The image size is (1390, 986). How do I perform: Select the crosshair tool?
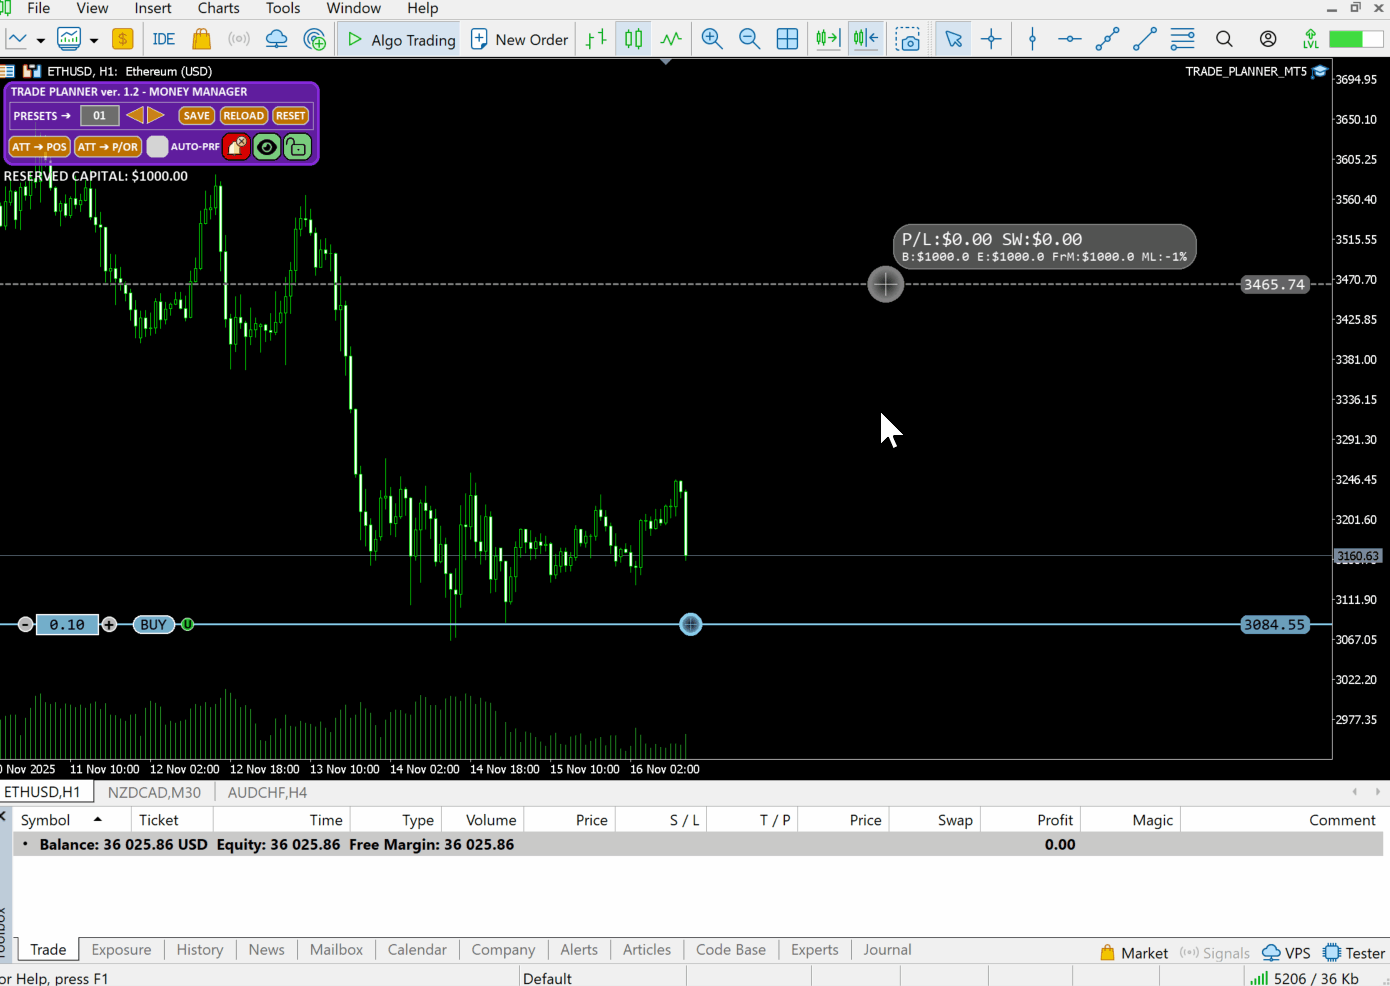point(991,39)
